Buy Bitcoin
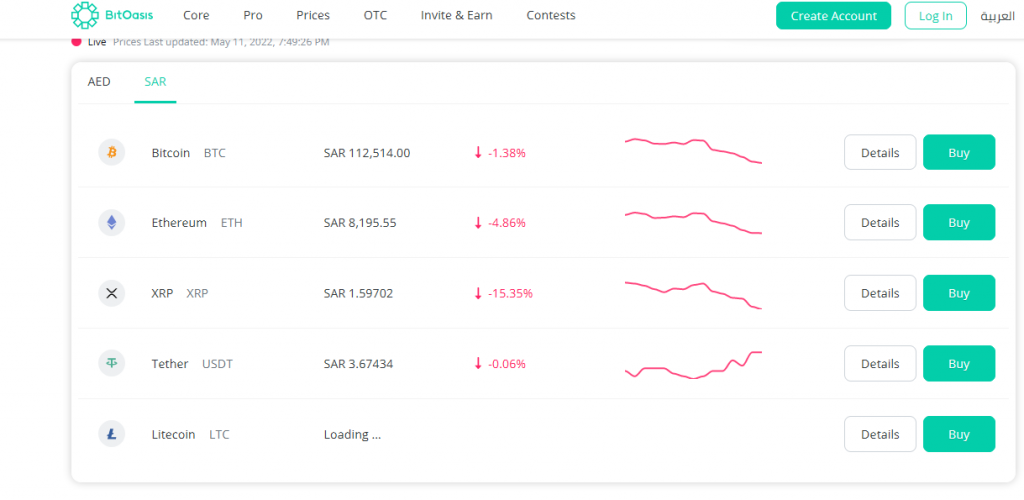 pyautogui.click(x=959, y=152)
